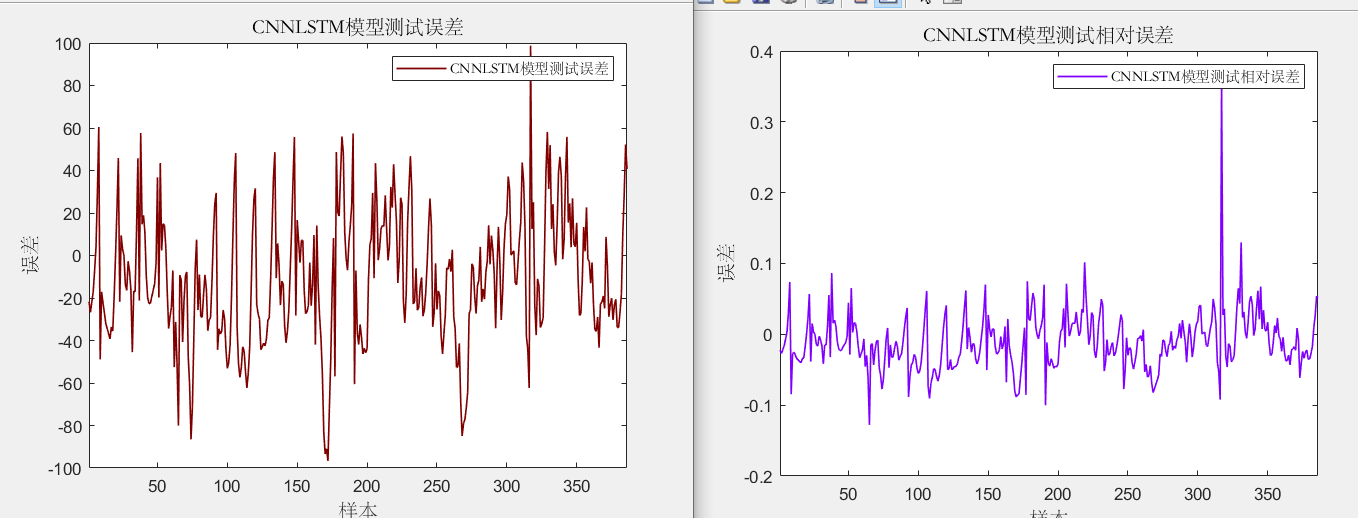Click x-axis tick 250 on the left plot
This screenshot has height=518, width=1358.
click(436, 486)
